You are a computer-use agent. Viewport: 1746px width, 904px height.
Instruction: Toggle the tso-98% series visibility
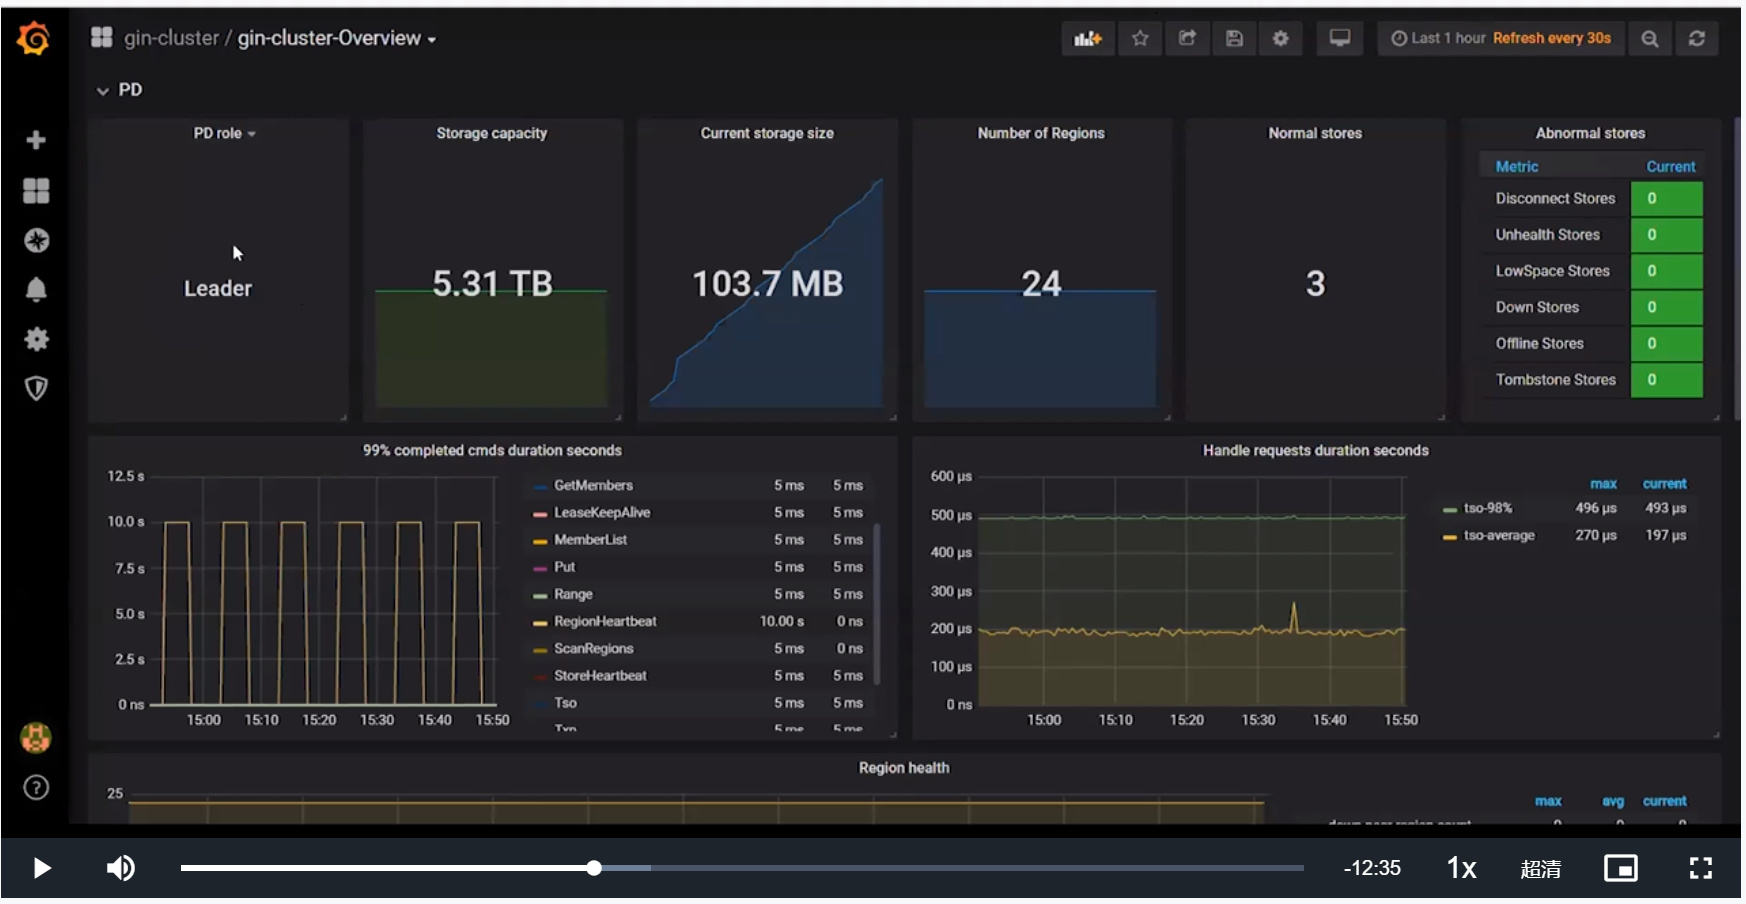(1487, 508)
